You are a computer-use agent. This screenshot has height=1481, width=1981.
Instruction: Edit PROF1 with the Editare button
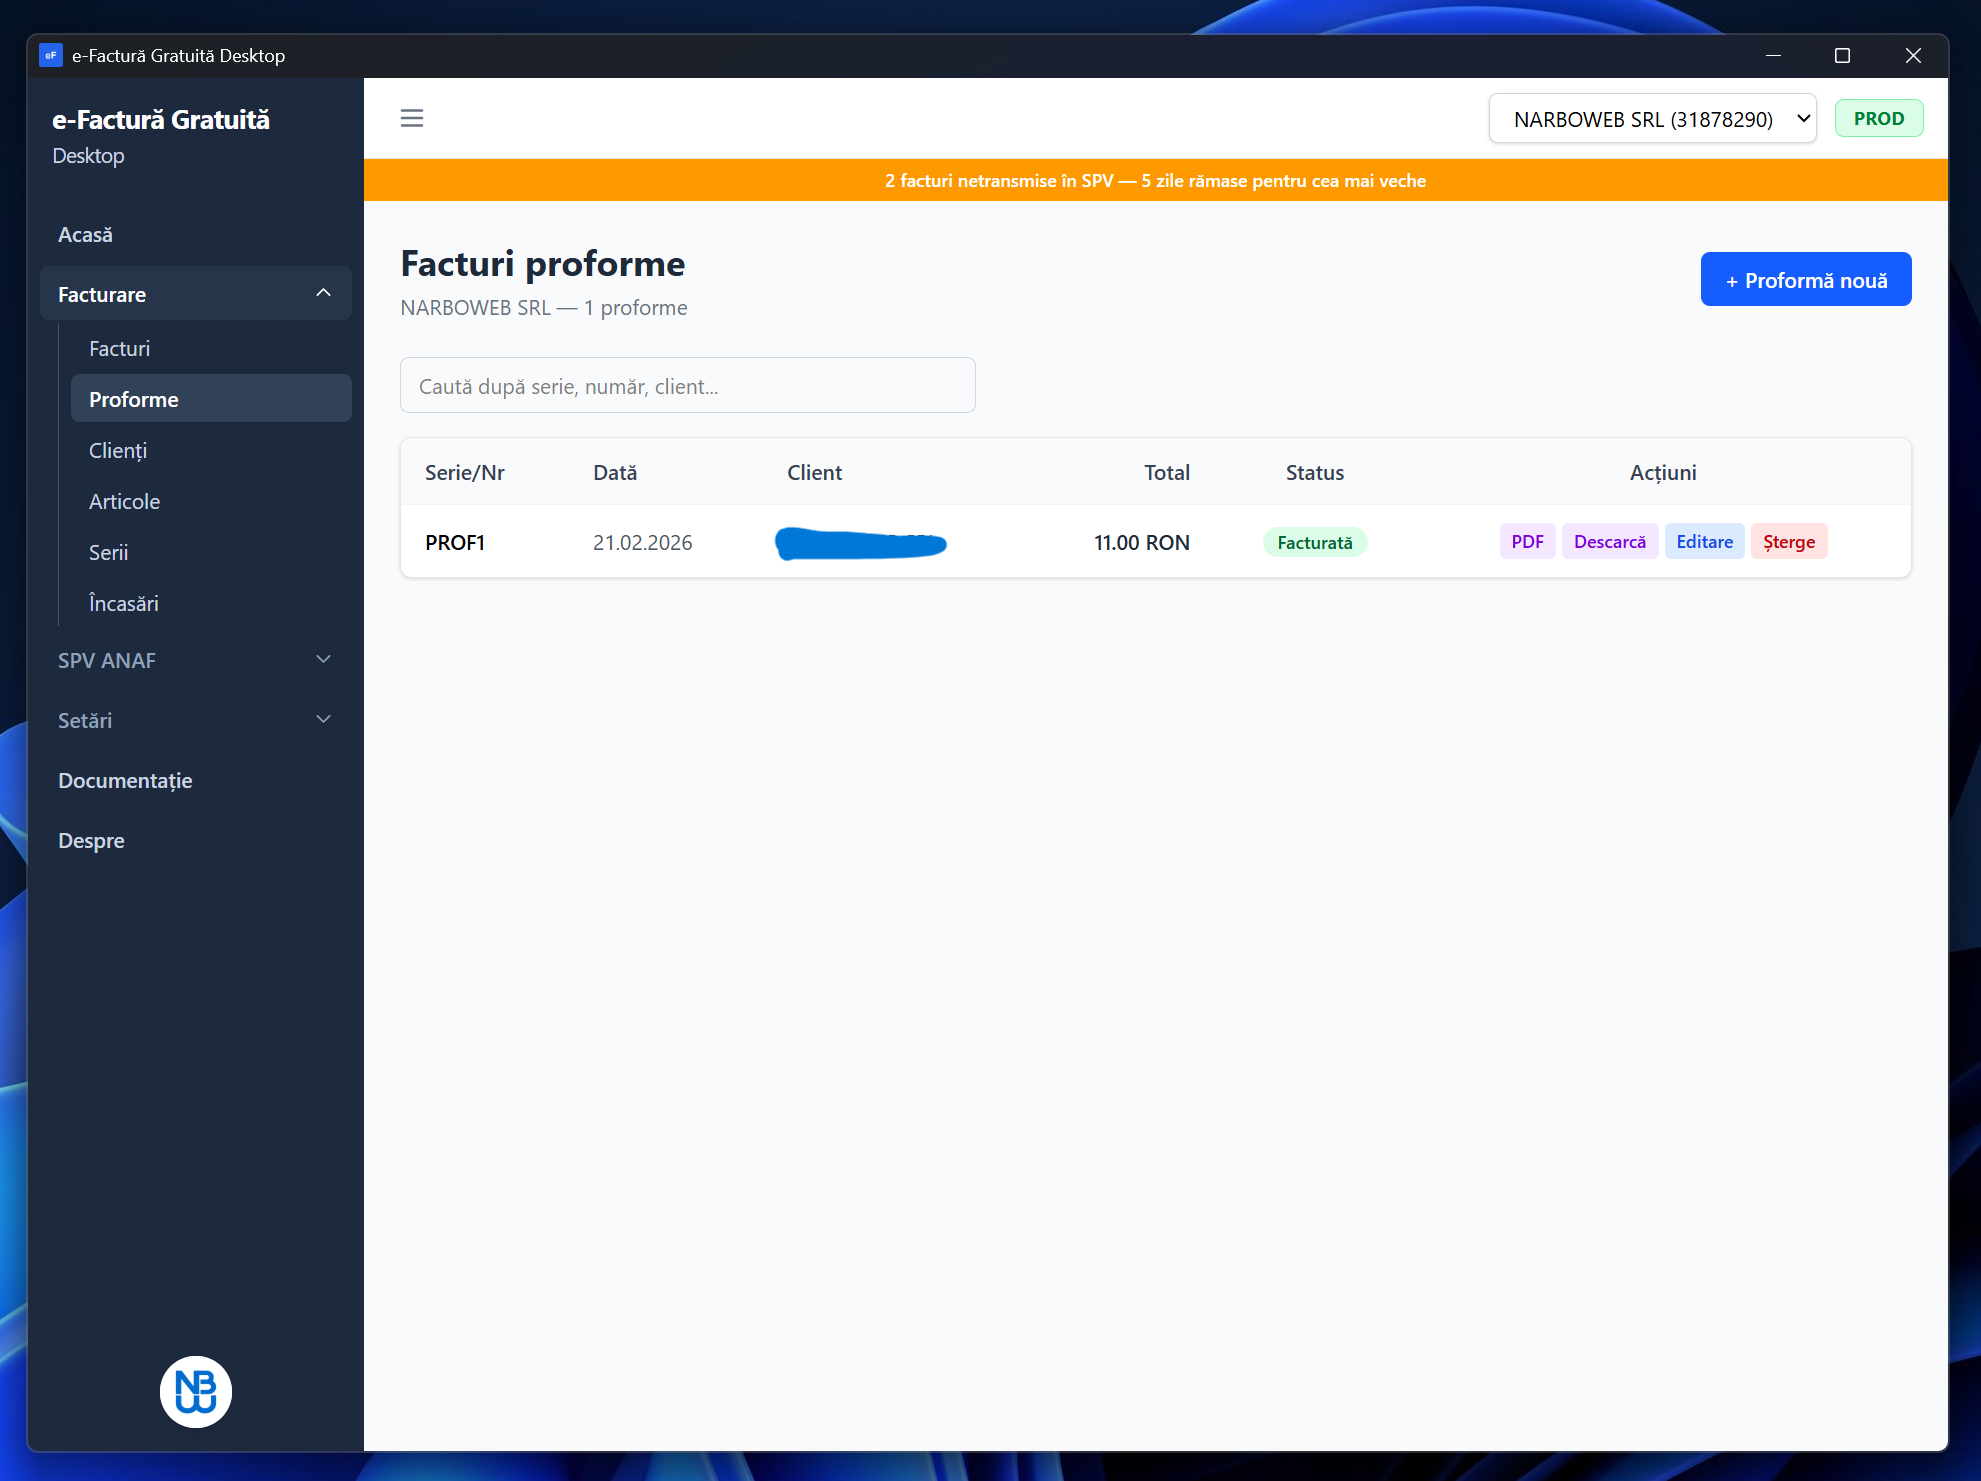click(1704, 542)
